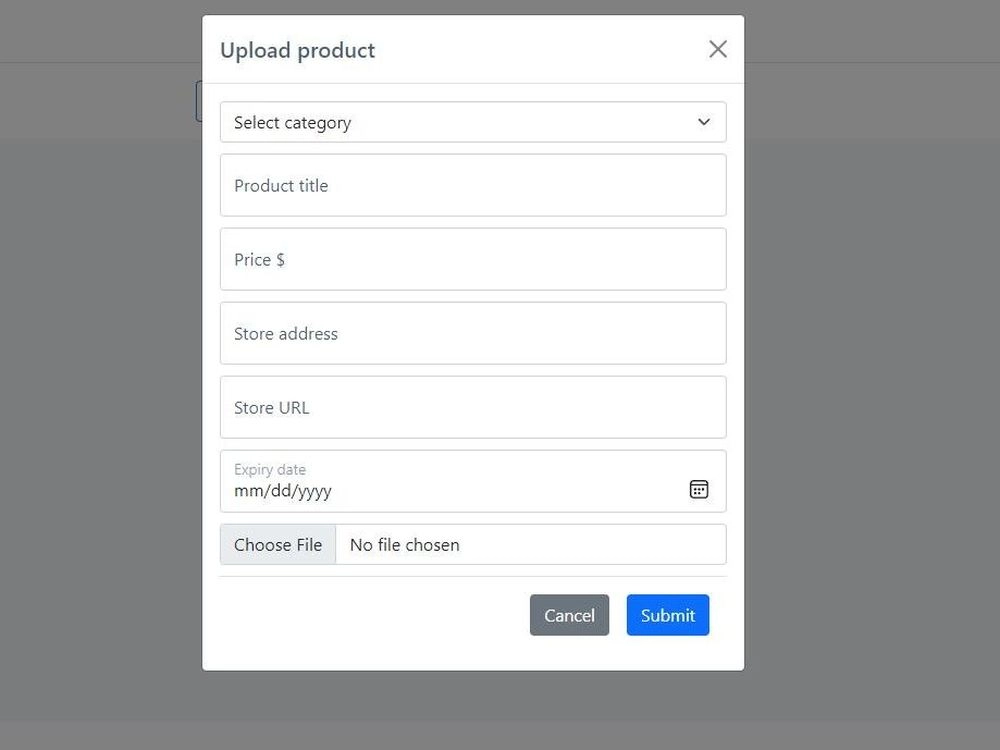Close the Upload product dialog with X

[717, 49]
